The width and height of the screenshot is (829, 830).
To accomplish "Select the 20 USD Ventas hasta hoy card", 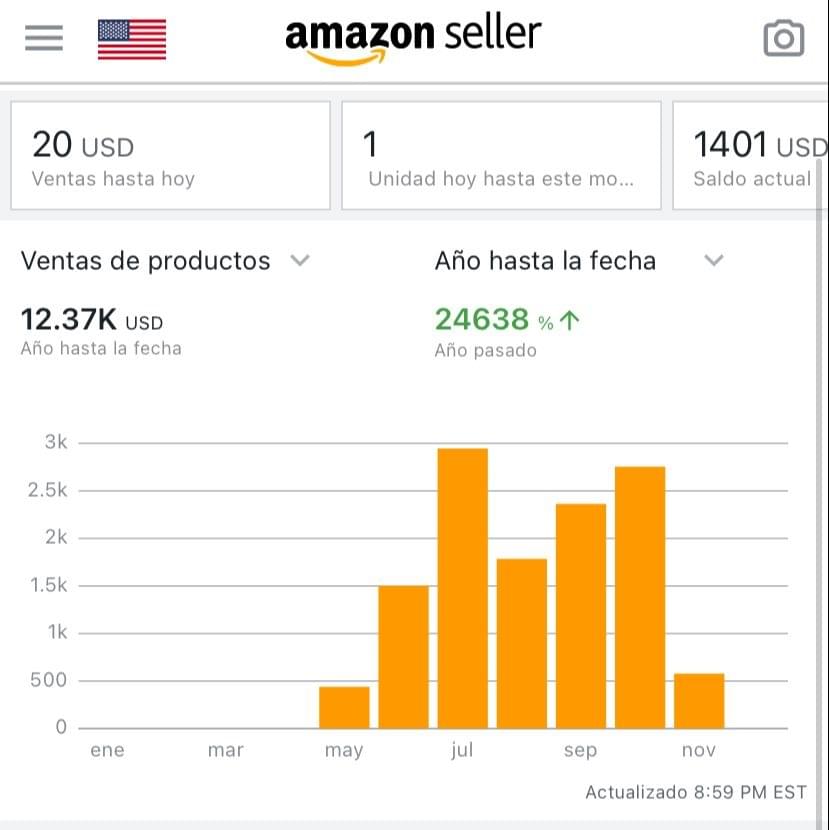I will tap(170, 157).
